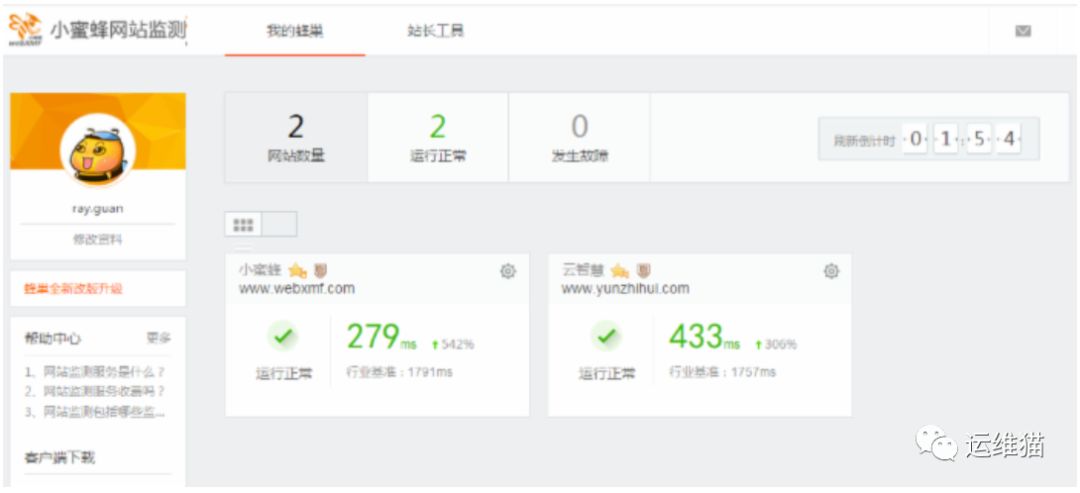Click the settings gear for www.webxmf.com
The width and height of the screenshot is (1080, 493).
[x=508, y=271]
